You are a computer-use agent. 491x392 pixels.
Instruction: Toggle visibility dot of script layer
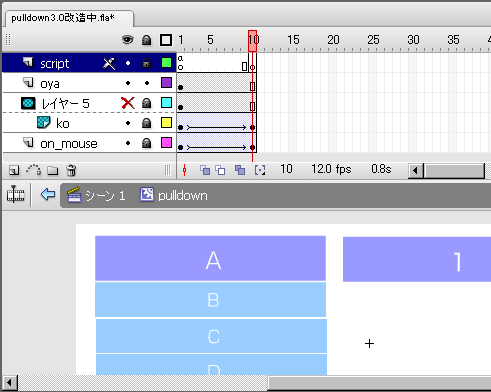pos(128,63)
